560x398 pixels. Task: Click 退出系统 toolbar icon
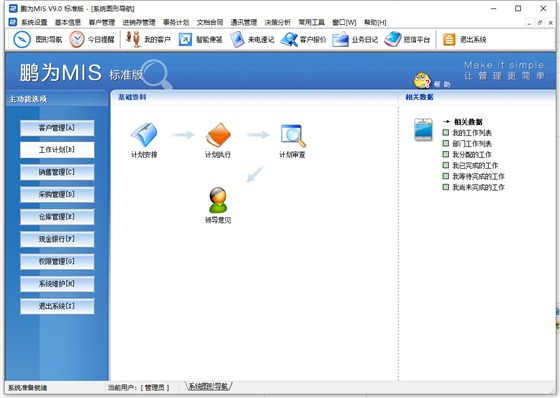point(449,39)
